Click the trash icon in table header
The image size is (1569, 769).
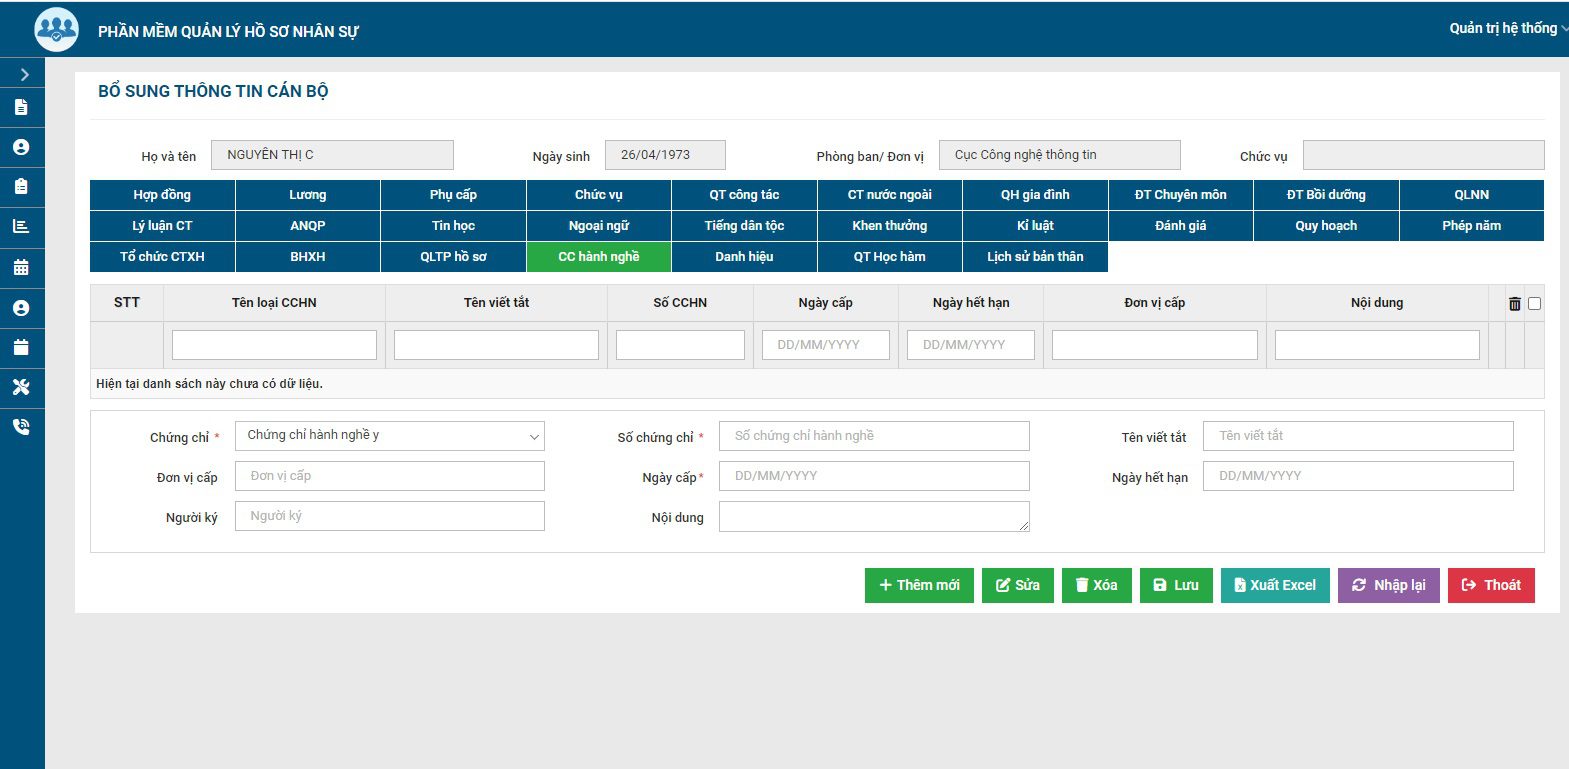1515,304
